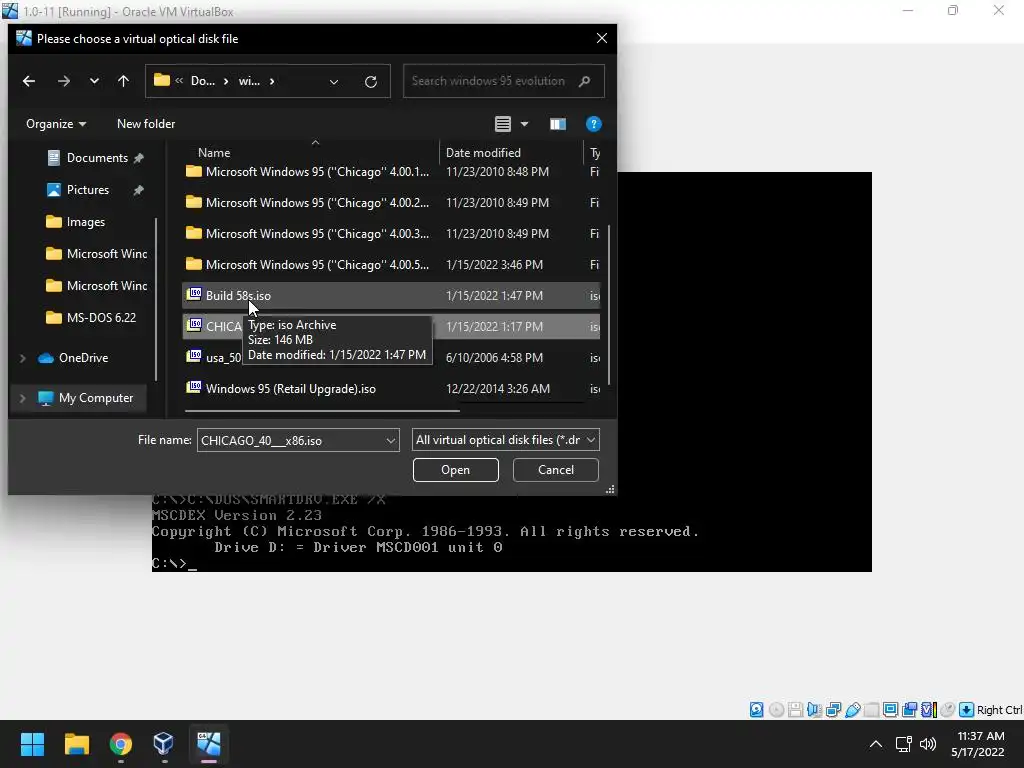The width and height of the screenshot is (1024, 768).
Task: Select MS-DOS 6.22 folder in sidebar
Action: point(101,317)
